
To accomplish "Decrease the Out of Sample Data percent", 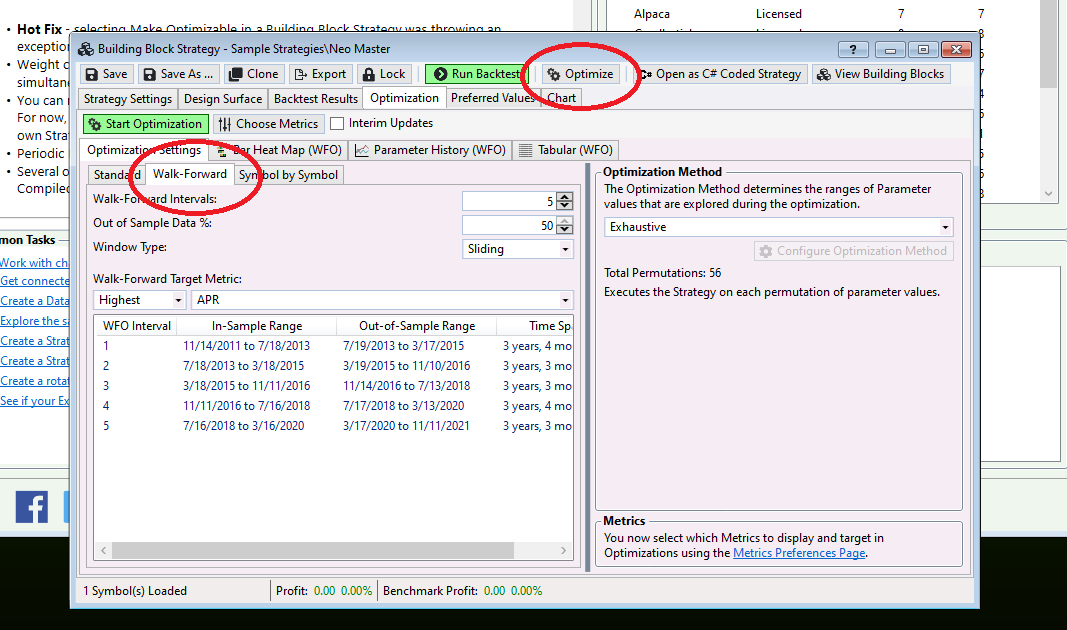I will click(x=565, y=230).
